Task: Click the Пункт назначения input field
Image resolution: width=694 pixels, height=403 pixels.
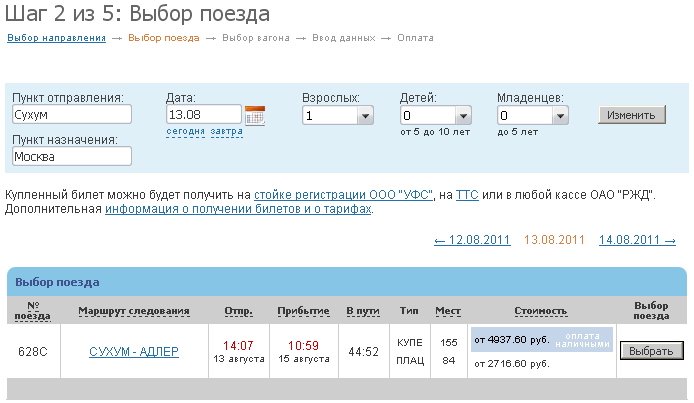Action: point(72,156)
